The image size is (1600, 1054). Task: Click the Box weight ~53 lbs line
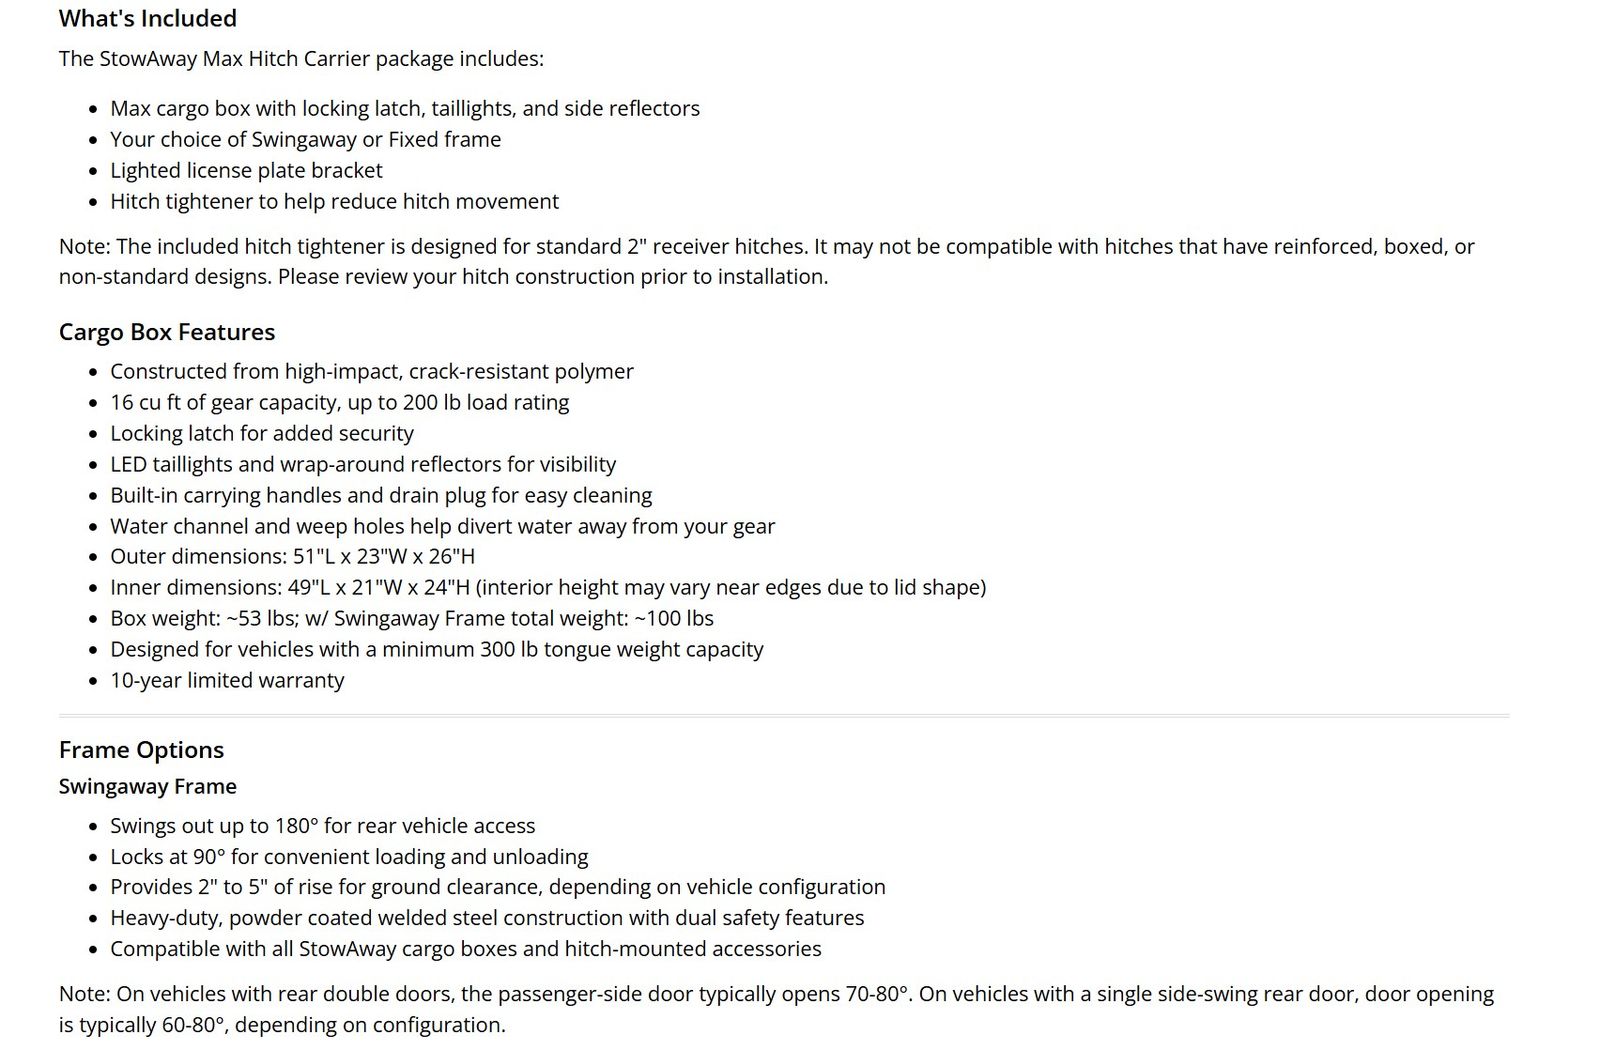pos(412,618)
